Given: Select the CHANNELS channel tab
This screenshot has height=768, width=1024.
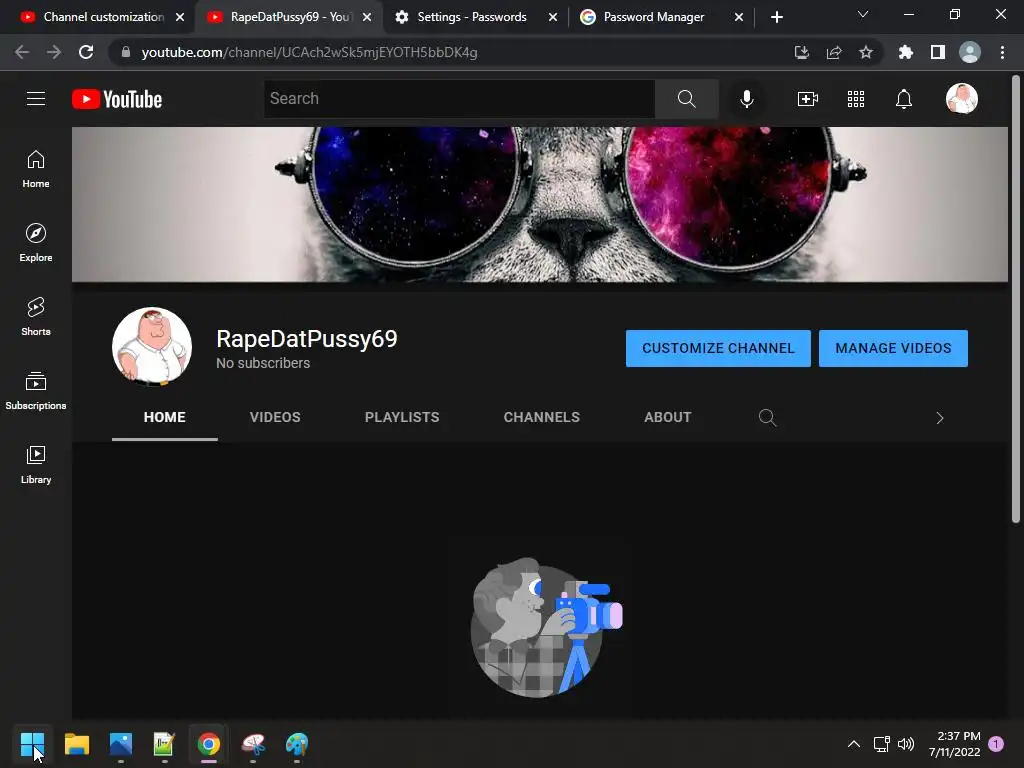Looking at the screenshot, I should [x=541, y=417].
